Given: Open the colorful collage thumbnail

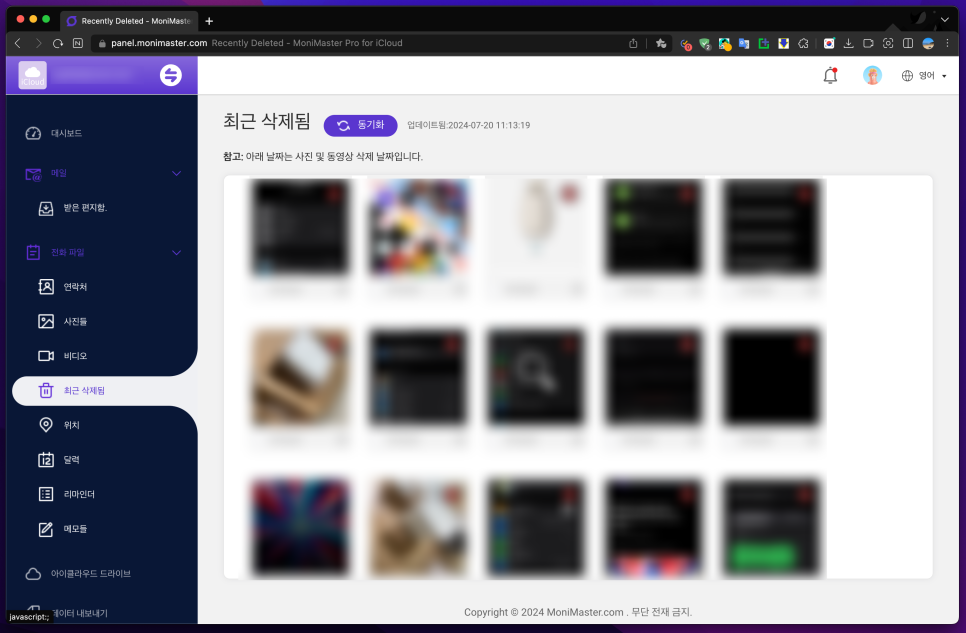Looking at the screenshot, I should (x=418, y=227).
